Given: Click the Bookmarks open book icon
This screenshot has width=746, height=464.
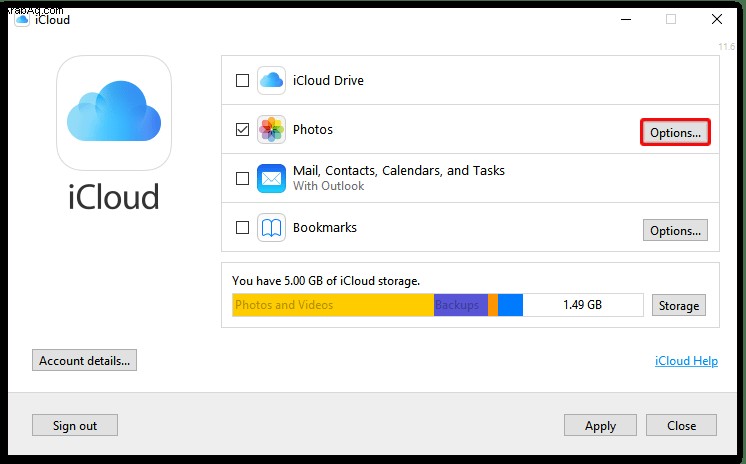Looking at the screenshot, I should (271, 227).
